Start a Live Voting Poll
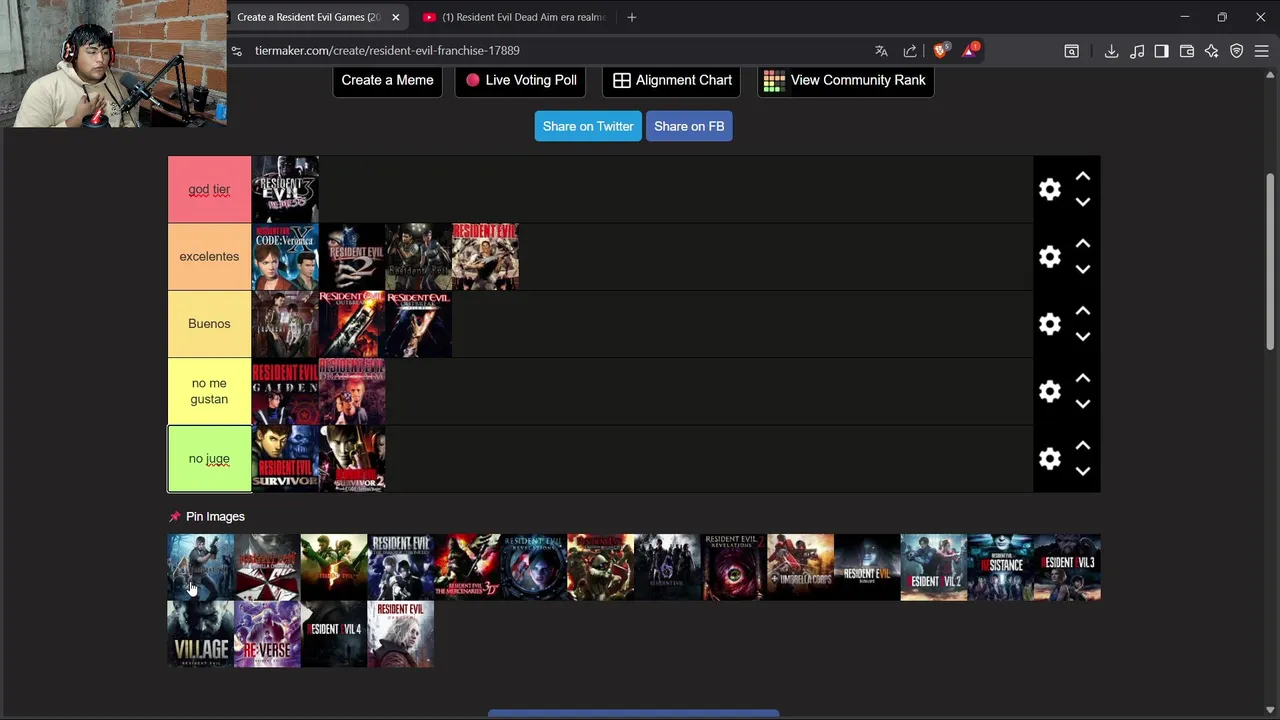1280x720 pixels. click(520, 80)
